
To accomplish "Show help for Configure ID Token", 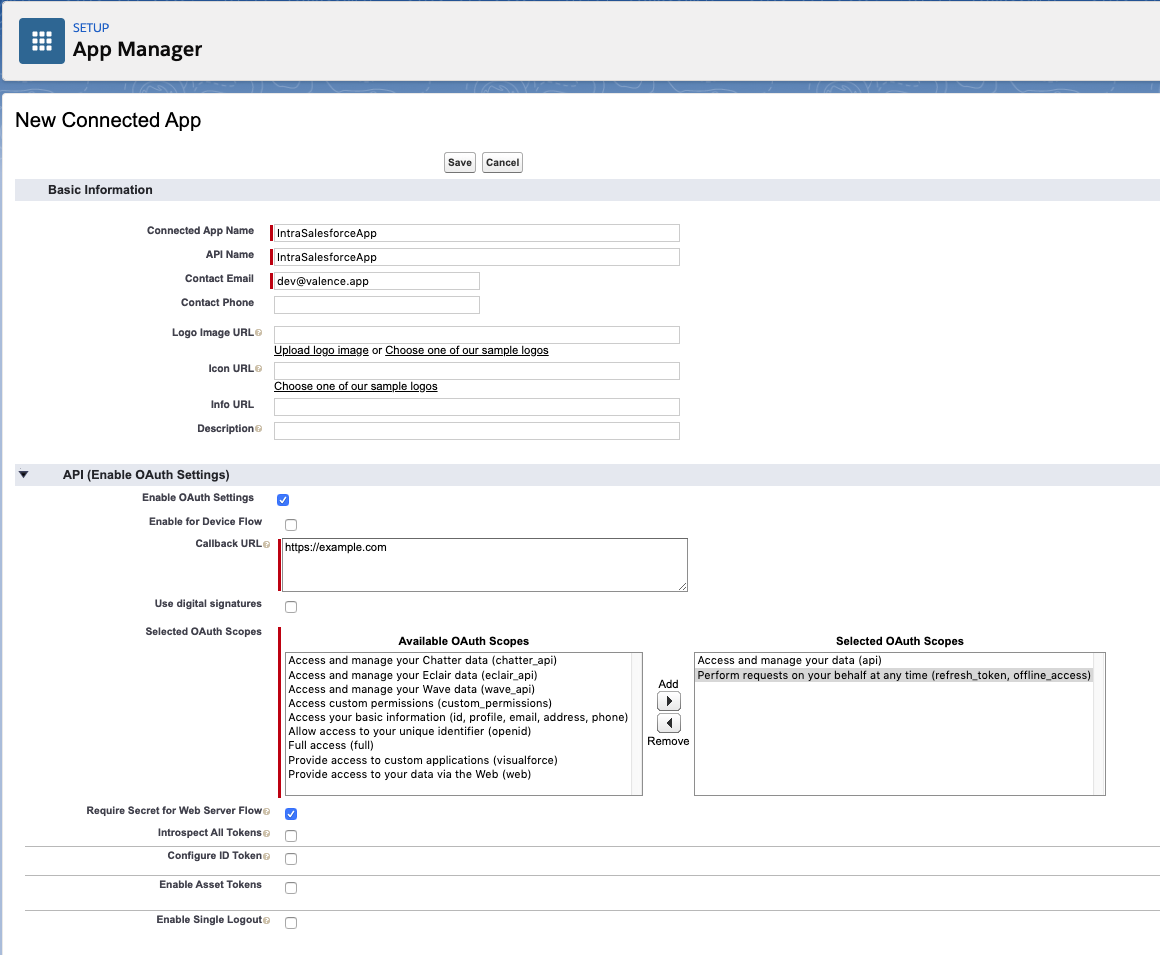I will click(x=266, y=857).
